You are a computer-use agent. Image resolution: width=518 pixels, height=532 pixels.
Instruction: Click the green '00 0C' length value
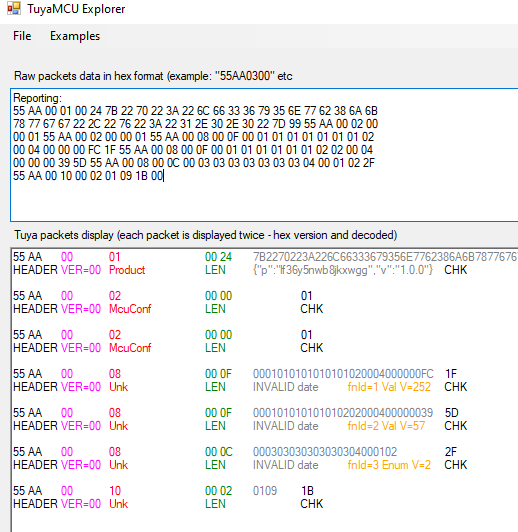(x=219, y=452)
